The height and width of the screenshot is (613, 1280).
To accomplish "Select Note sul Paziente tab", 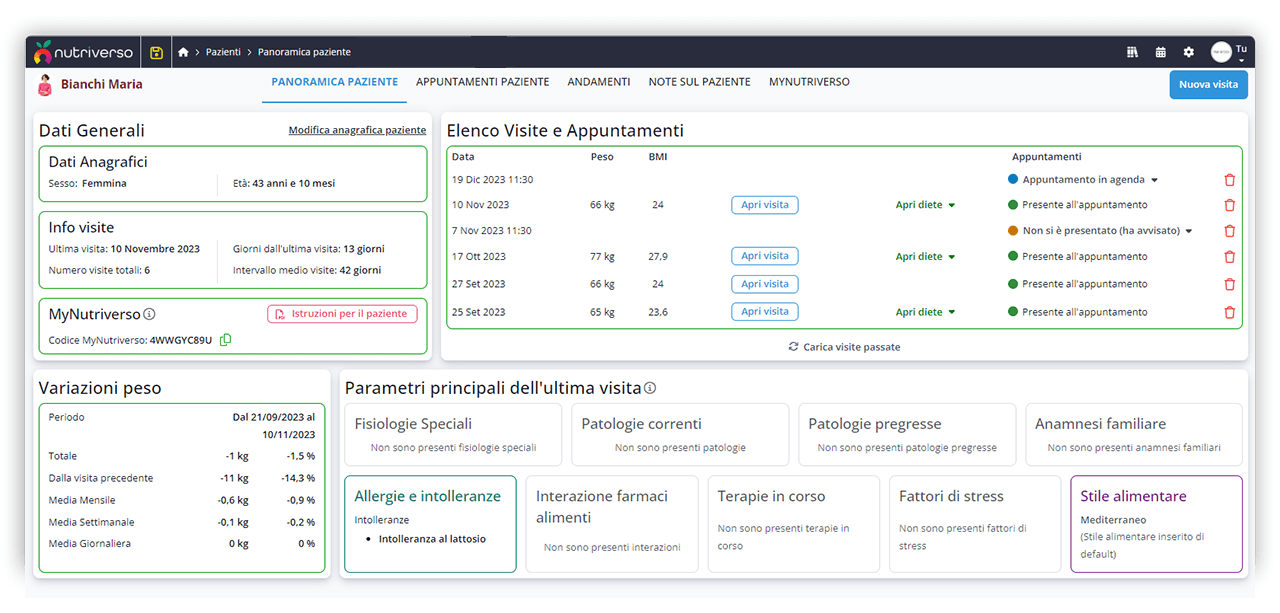I will coord(699,82).
